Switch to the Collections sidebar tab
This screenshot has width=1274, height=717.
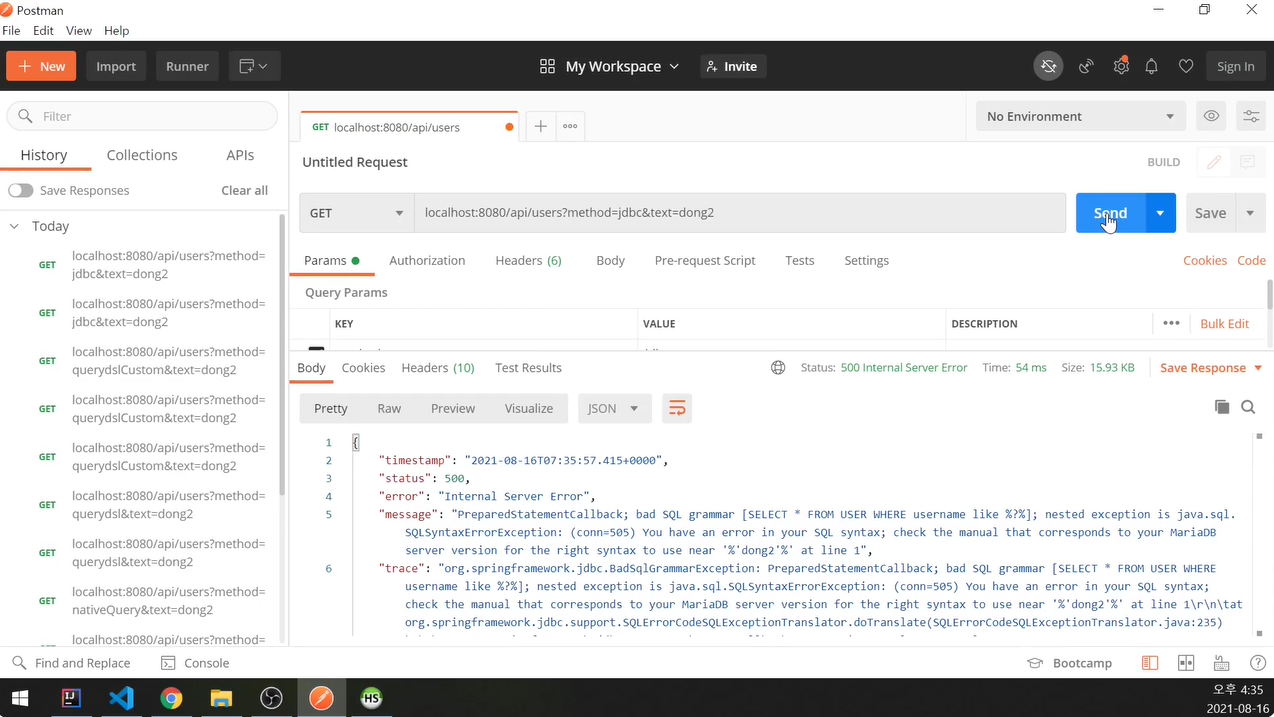click(142, 155)
